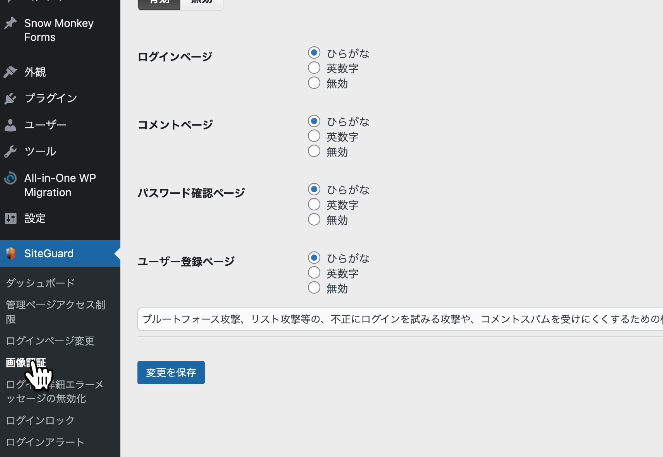Viewport: 663px width, 457px height.
Task: Select 英数字 for パスワード確認ページ
Action: (x=314, y=204)
